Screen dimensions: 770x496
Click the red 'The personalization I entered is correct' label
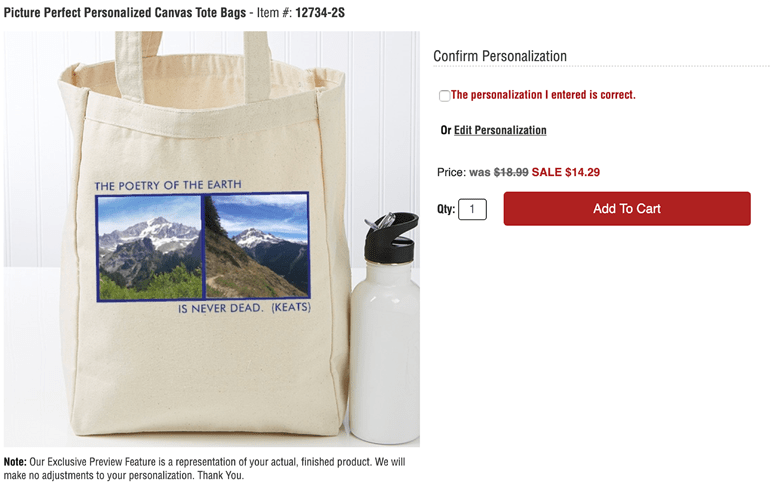click(x=543, y=95)
